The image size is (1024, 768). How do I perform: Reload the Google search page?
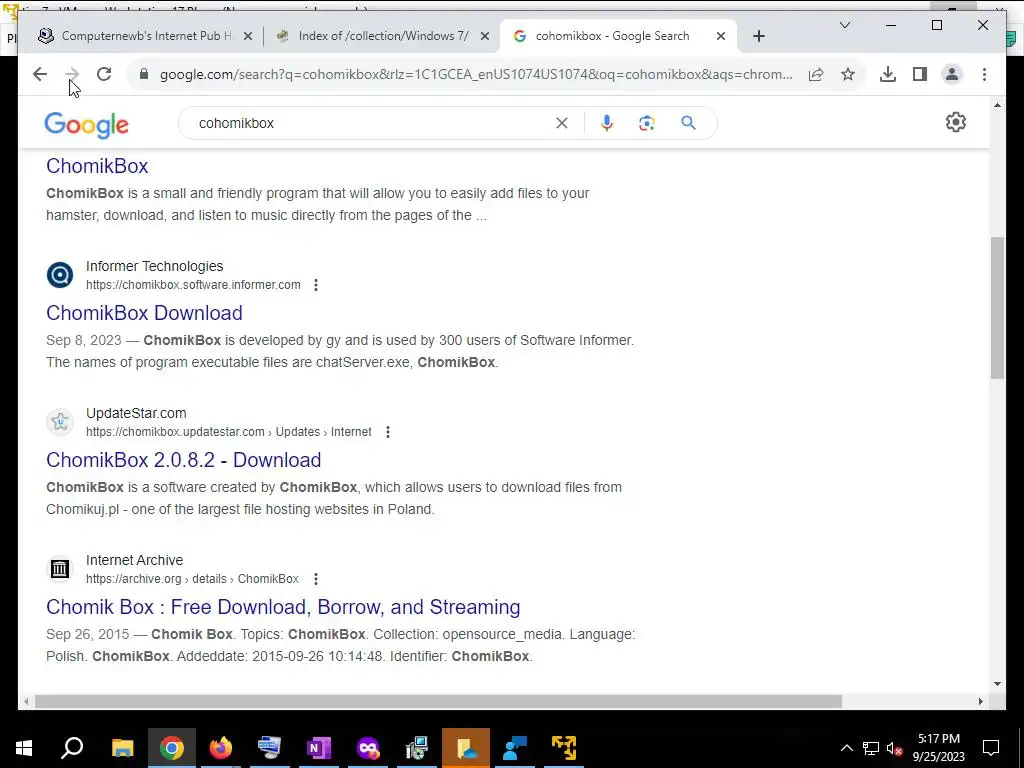tap(104, 74)
